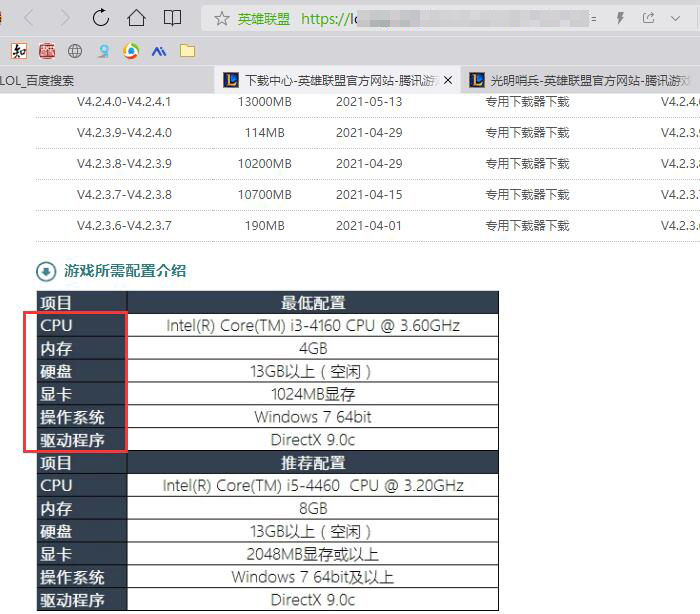
Task: Click 专用下载器下载 for V4.2.3.9-V4.2.4.0
Action: (527, 133)
